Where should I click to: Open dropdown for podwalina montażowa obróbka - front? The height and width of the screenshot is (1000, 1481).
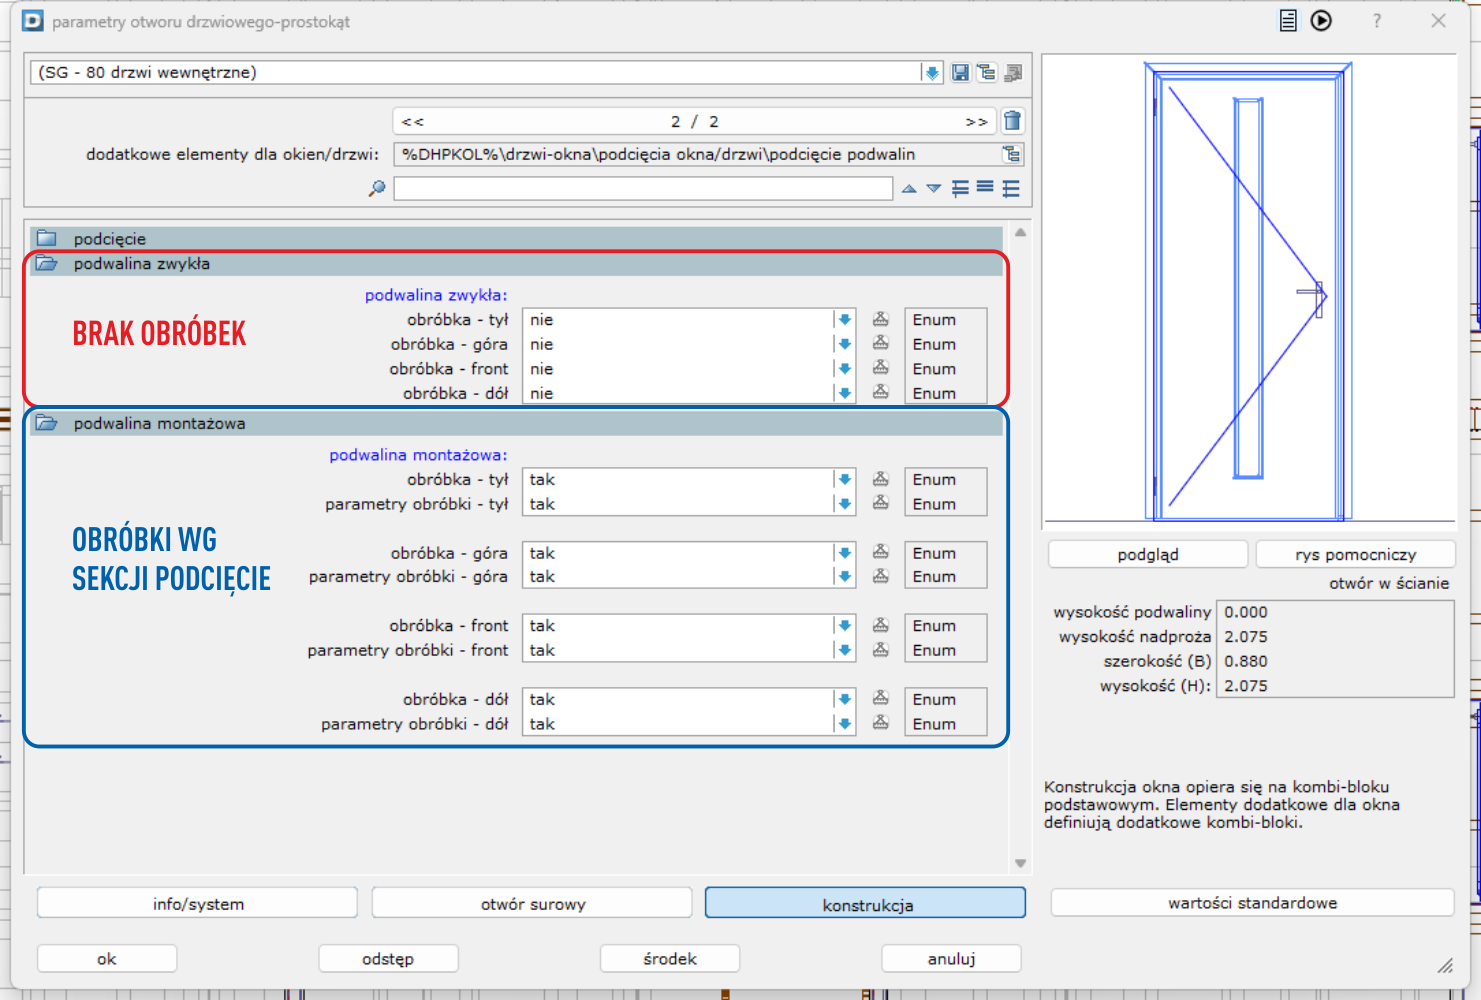844,626
